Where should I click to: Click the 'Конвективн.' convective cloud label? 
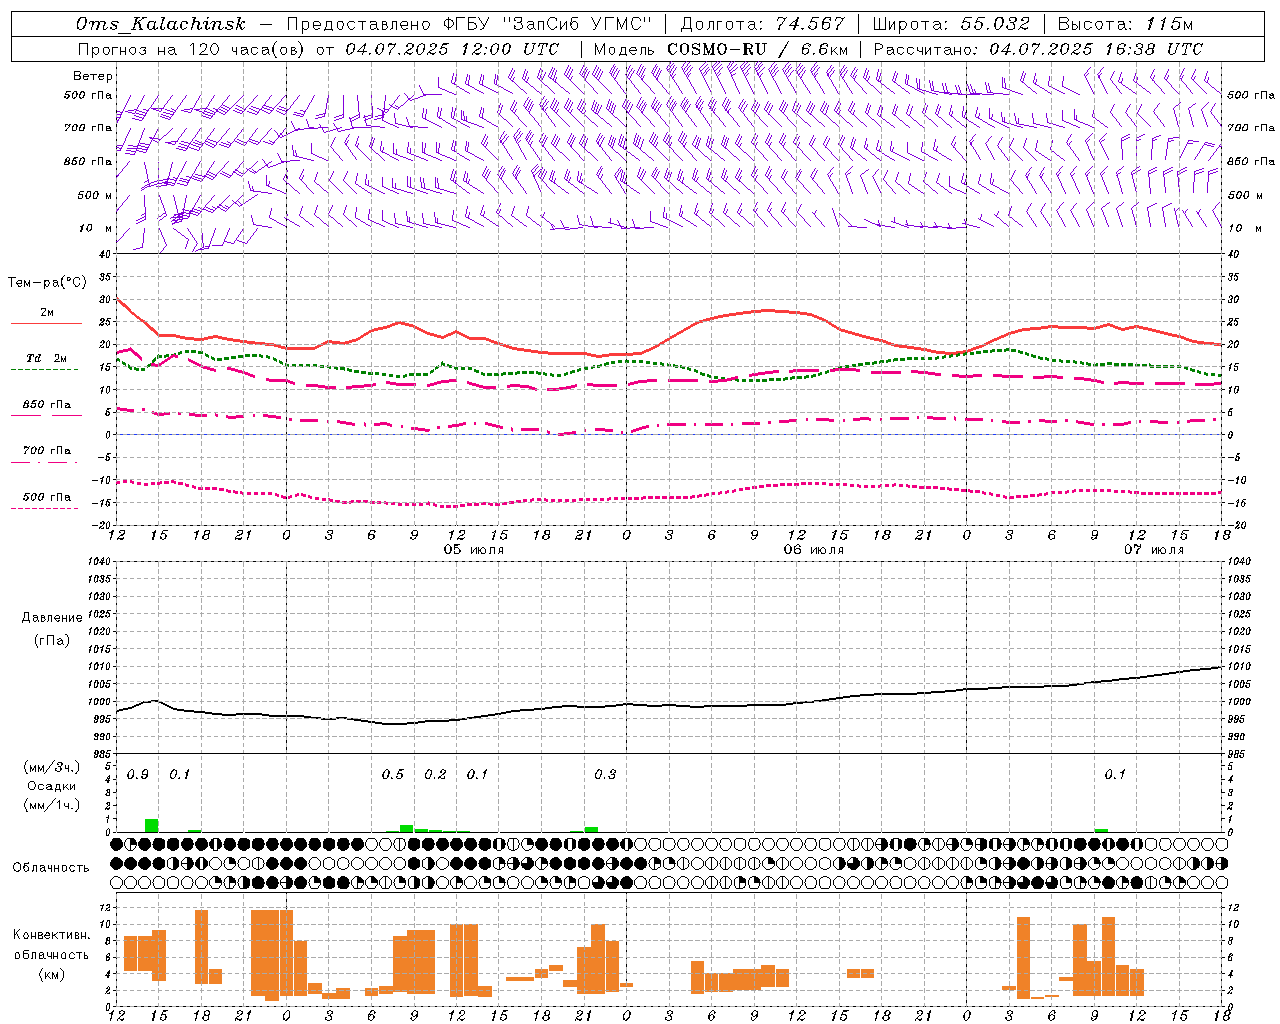51,935
